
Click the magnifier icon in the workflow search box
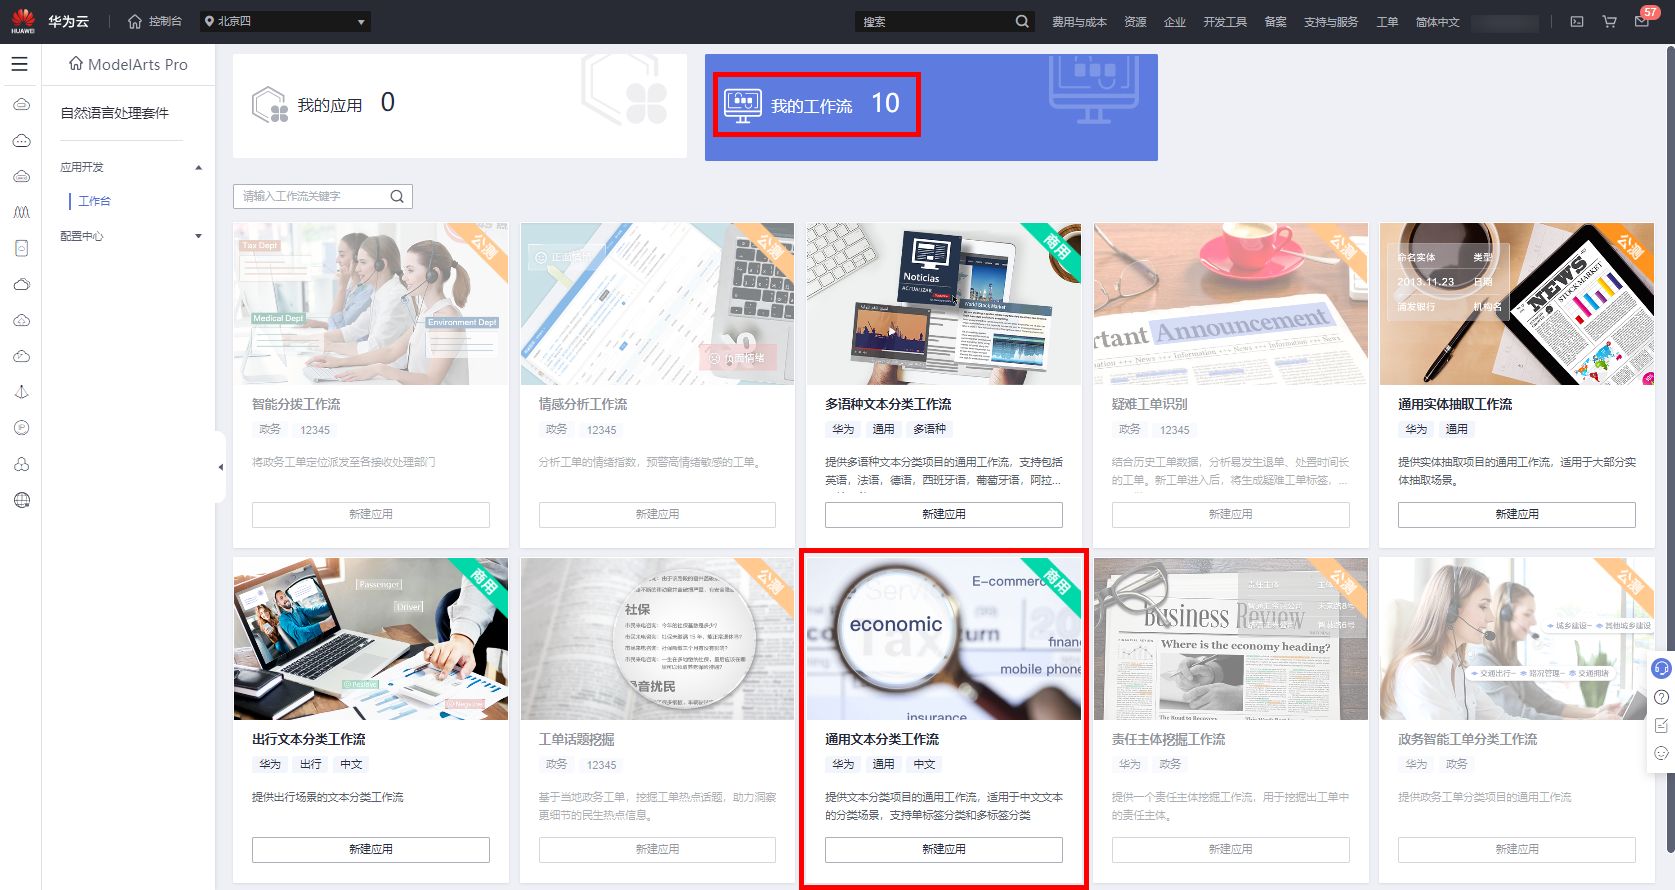click(397, 196)
